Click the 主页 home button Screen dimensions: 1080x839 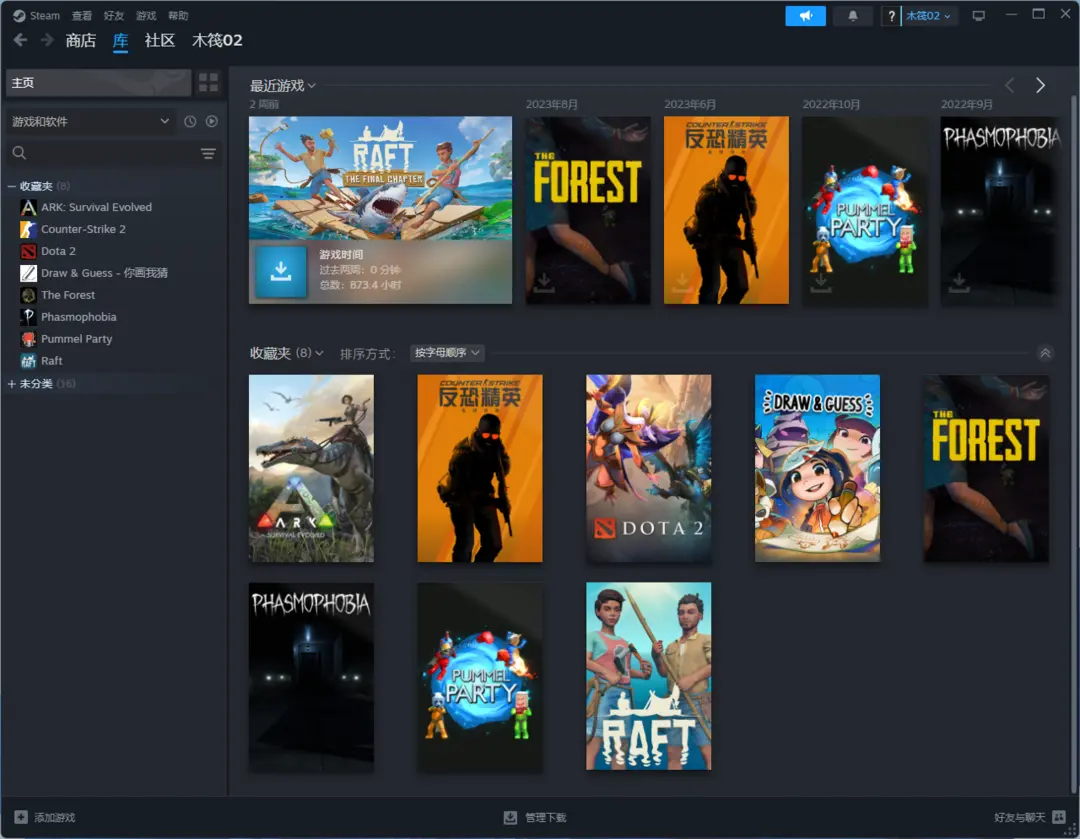pyautogui.click(x=98, y=83)
